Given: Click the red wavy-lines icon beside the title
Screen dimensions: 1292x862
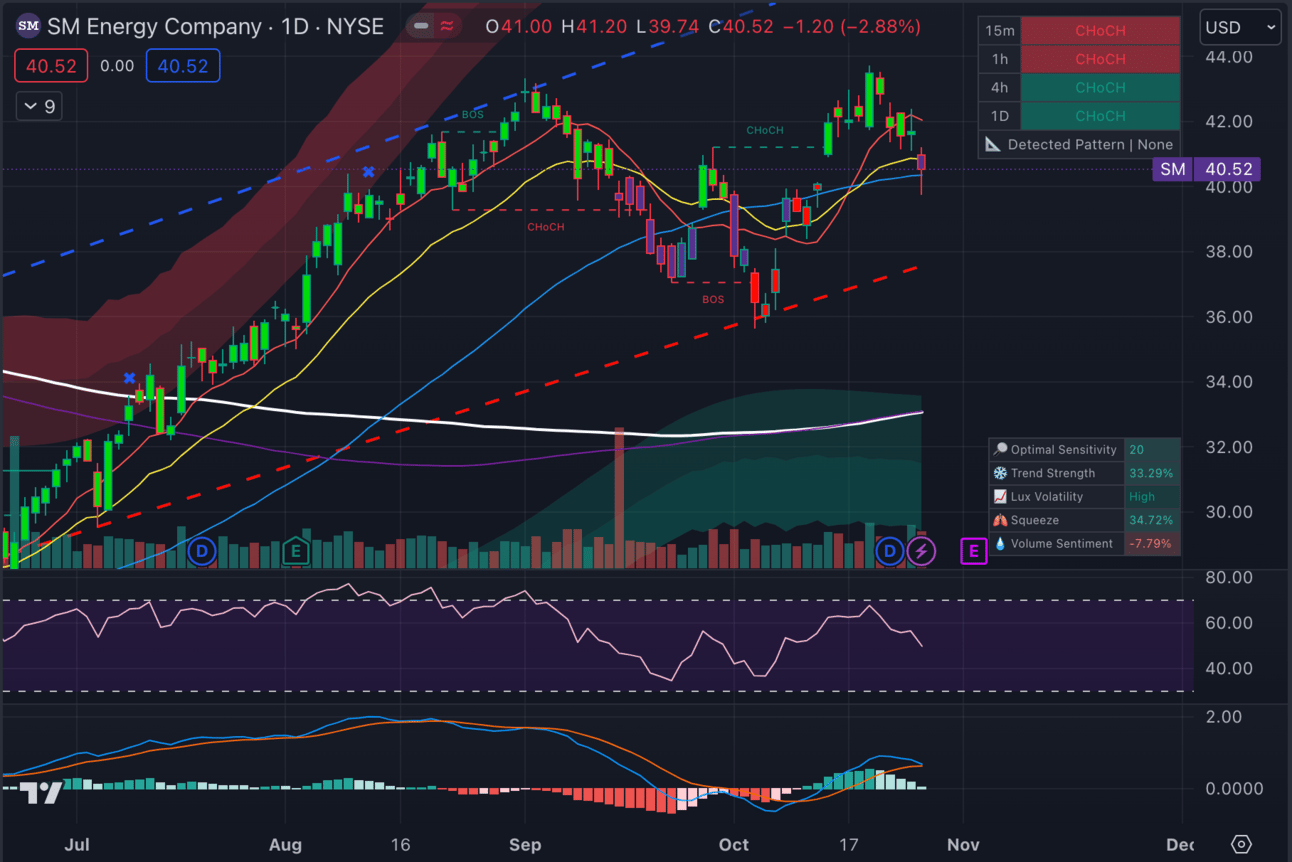Looking at the screenshot, I should tap(447, 26).
